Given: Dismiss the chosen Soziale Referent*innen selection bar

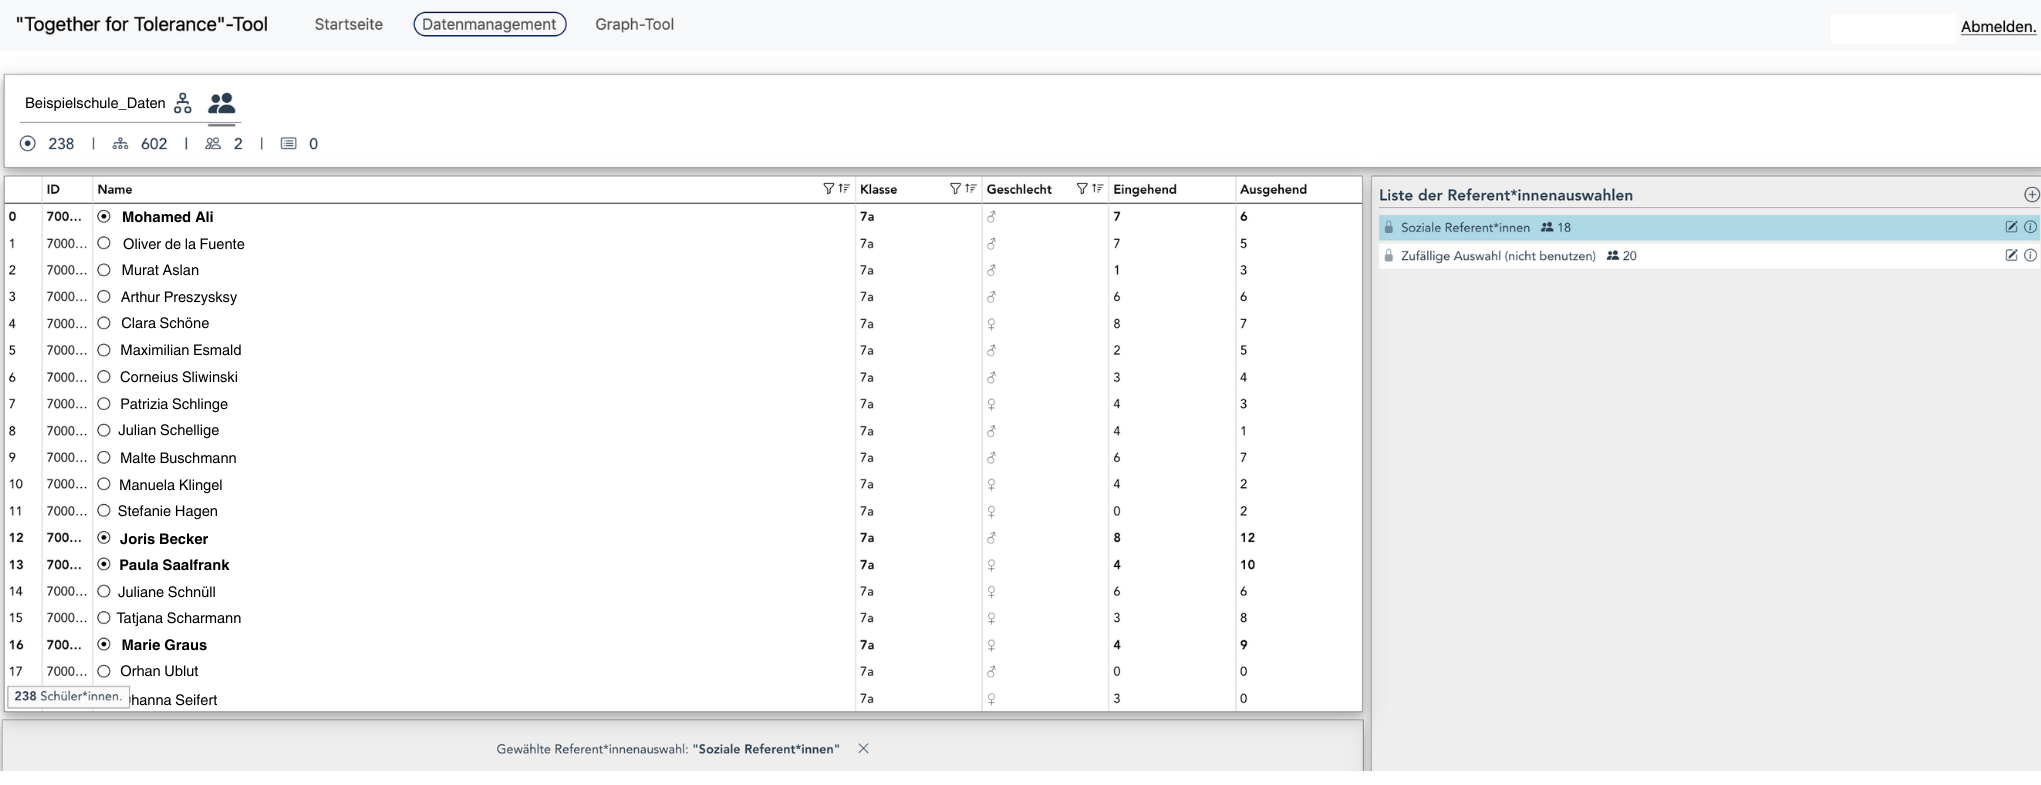Looking at the screenshot, I should point(863,749).
